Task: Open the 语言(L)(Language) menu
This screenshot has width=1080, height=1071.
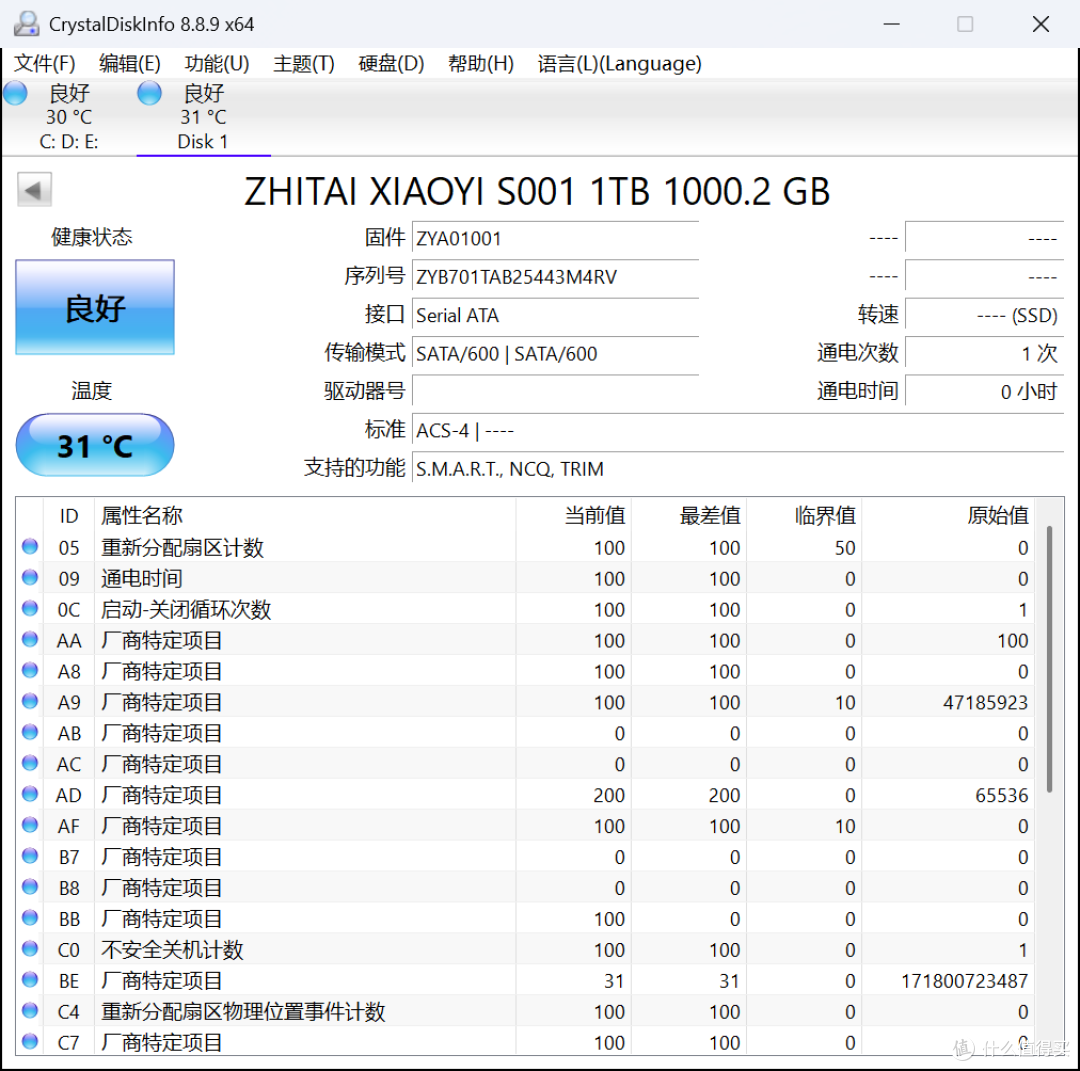Action: [x=619, y=63]
